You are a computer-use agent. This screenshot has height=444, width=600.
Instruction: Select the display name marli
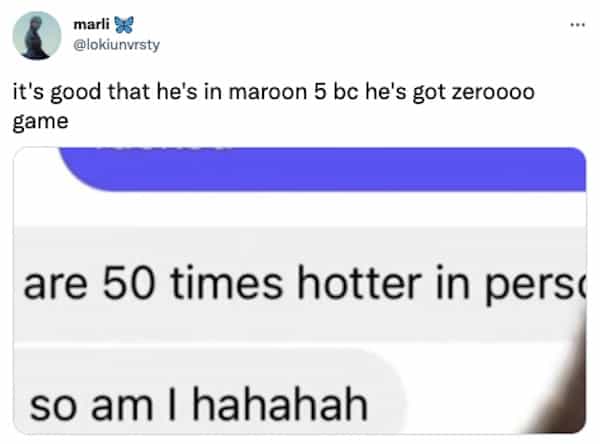click(91, 24)
